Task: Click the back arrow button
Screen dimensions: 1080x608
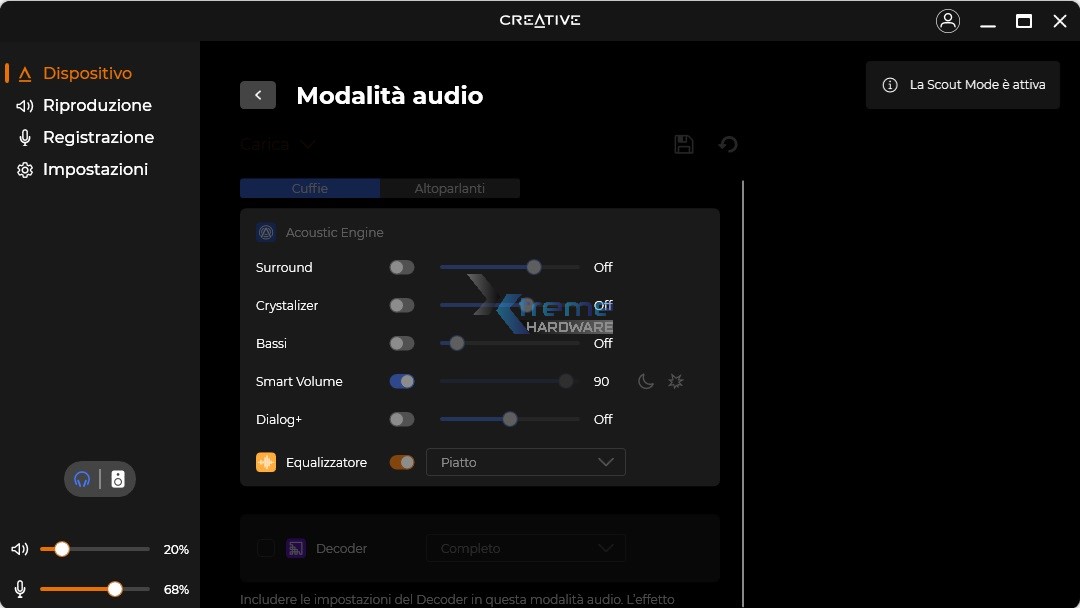Action: pyautogui.click(x=258, y=95)
